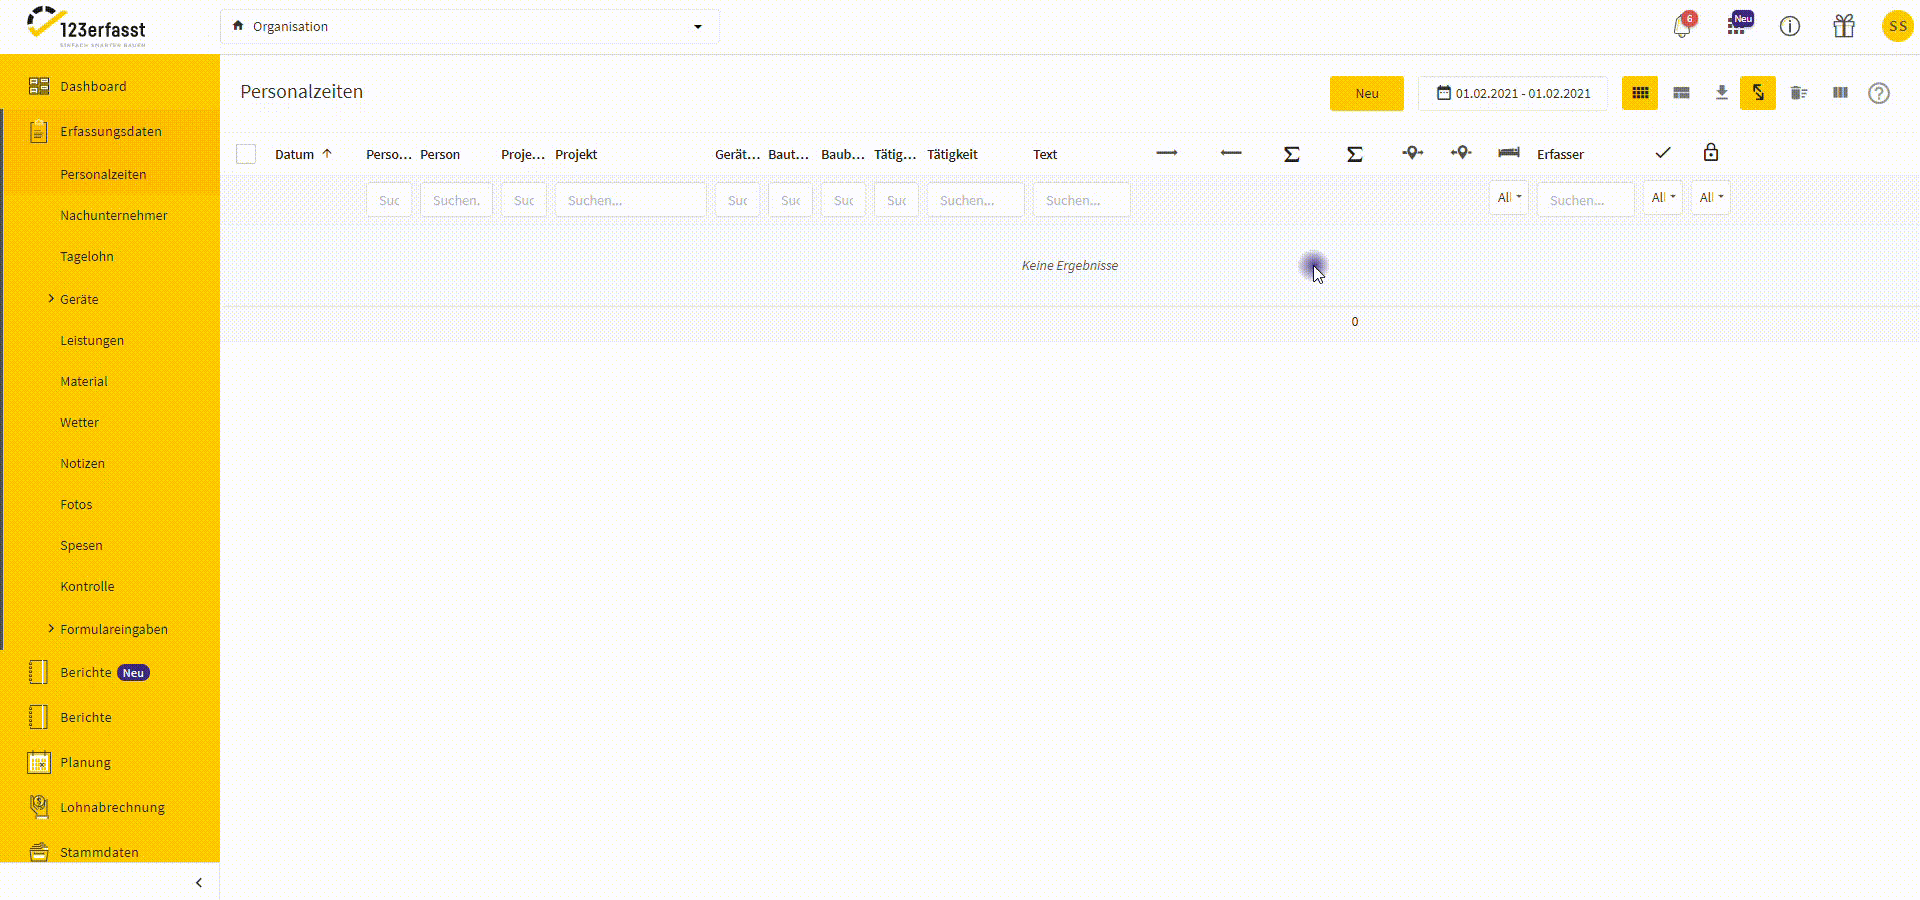Click the Projekt column header
The width and height of the screenshot is (1920, 900).
coord(576,154)
